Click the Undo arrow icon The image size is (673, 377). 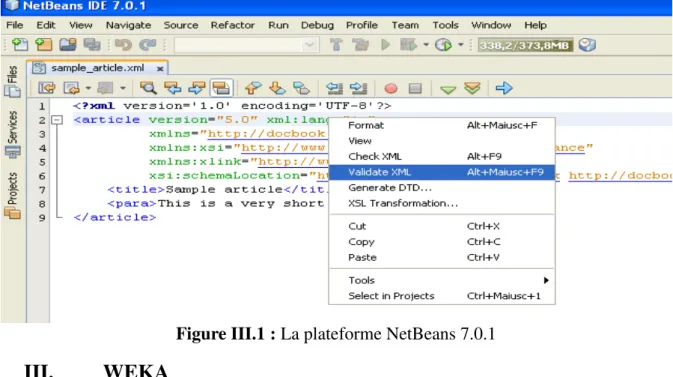click(x=123, y=45)
